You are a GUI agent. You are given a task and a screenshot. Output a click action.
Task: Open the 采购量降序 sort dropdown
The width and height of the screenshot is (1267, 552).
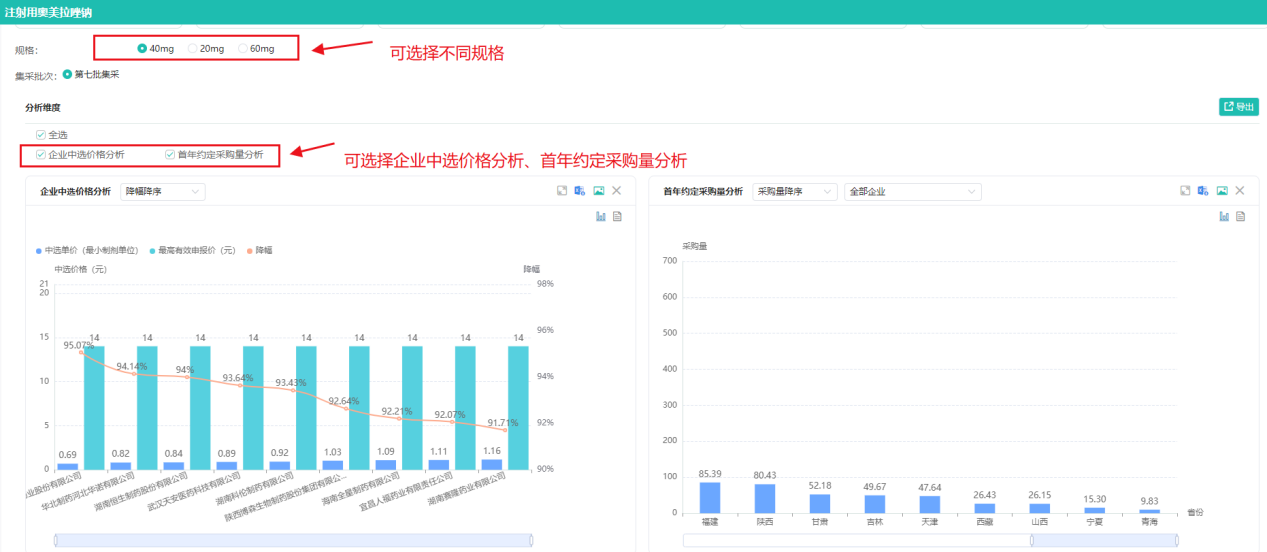pyautogui.click(x=795, y=191)
